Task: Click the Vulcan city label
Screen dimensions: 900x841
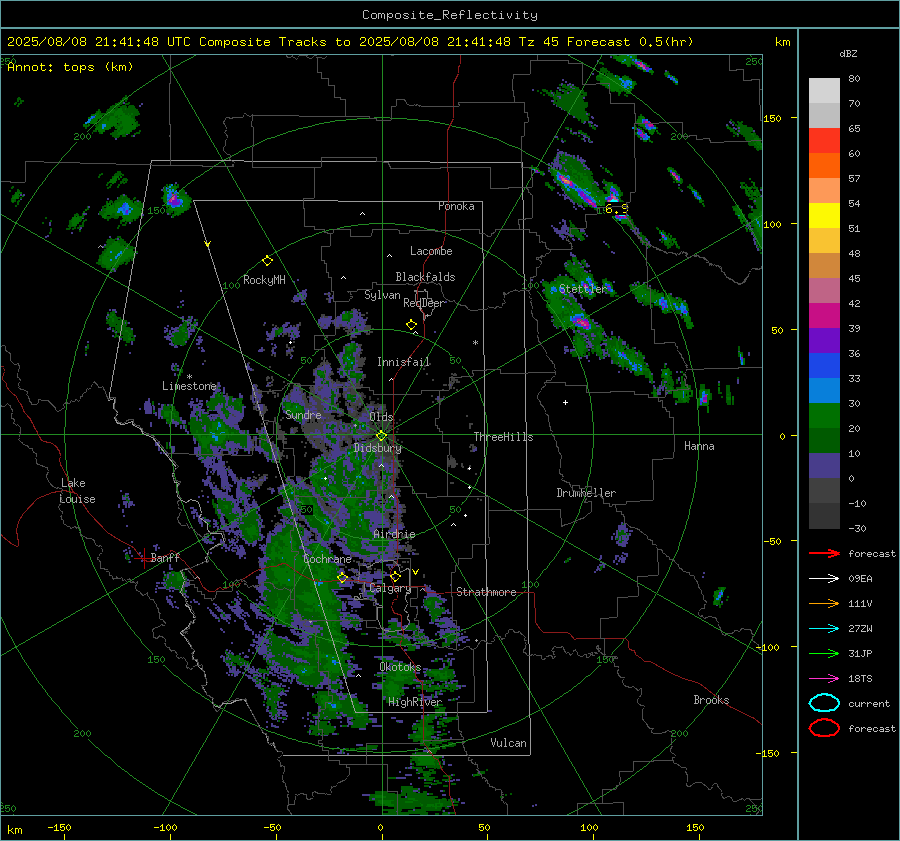Action: point(508,743)
